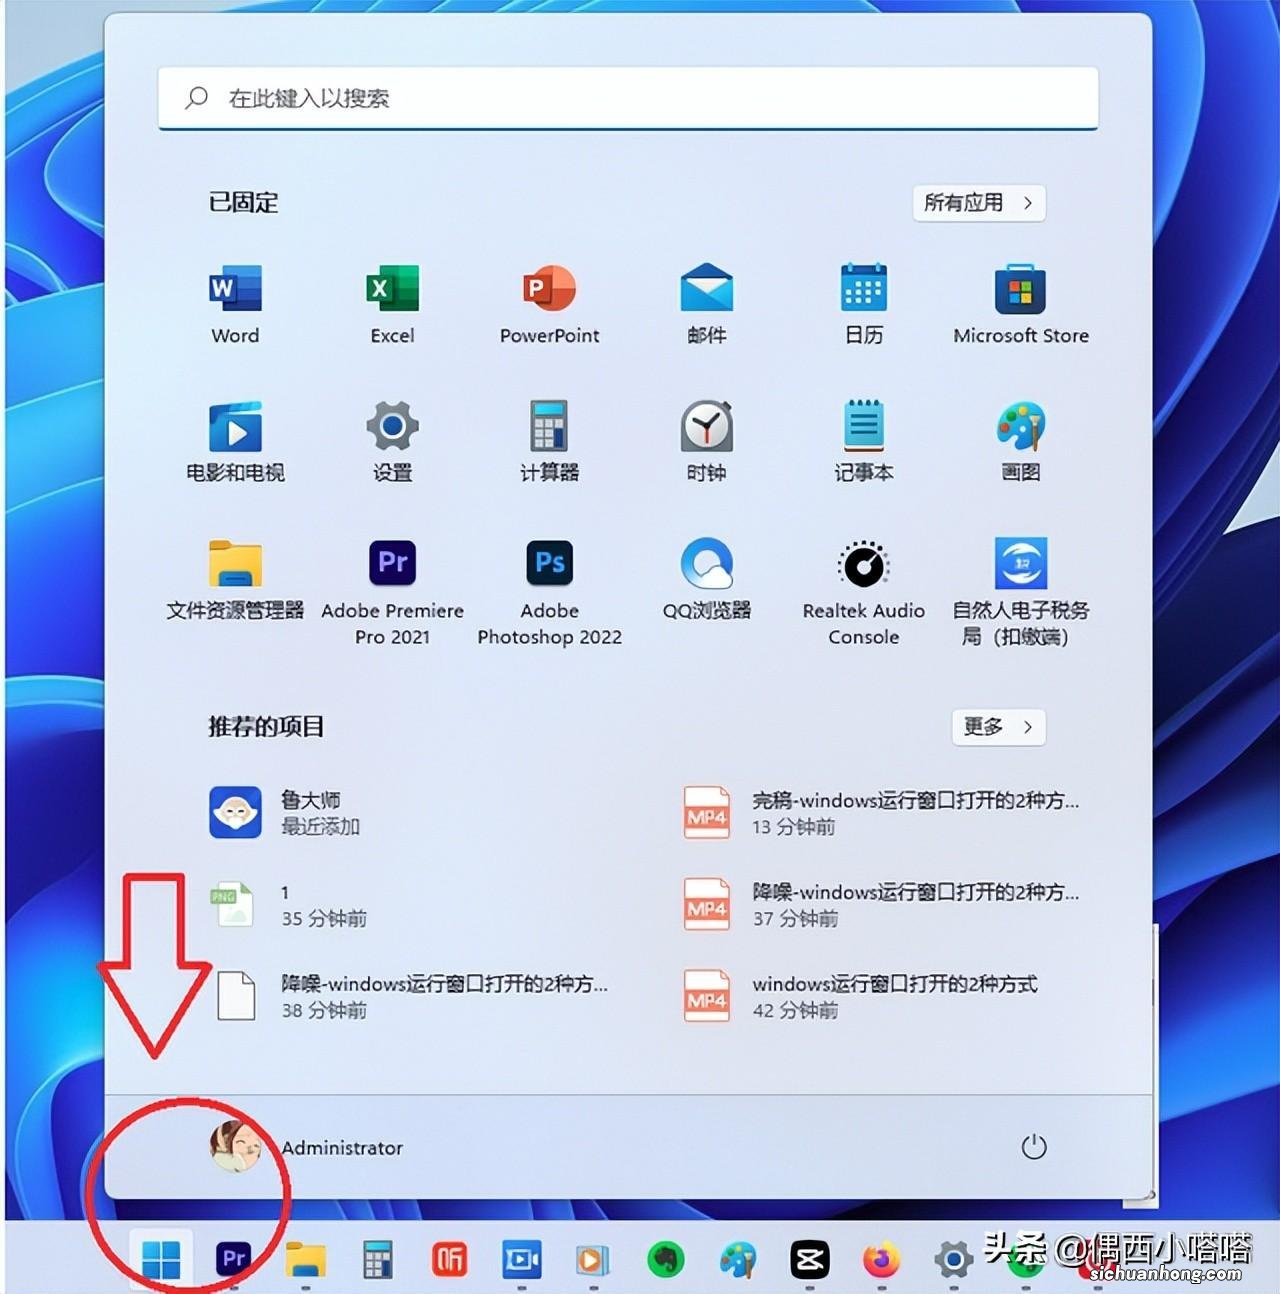Open PowerPoint pinned app
The height and width of the screenshot is (1294, 1280).
pyautogui.click(x=549, y=304)
